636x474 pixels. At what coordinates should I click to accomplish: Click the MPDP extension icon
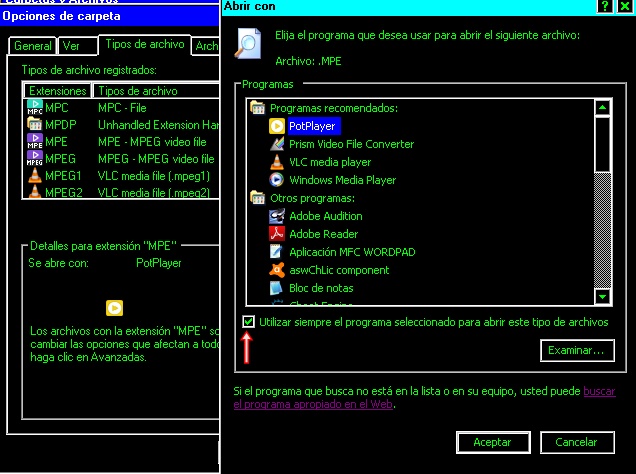coord(35,124)
